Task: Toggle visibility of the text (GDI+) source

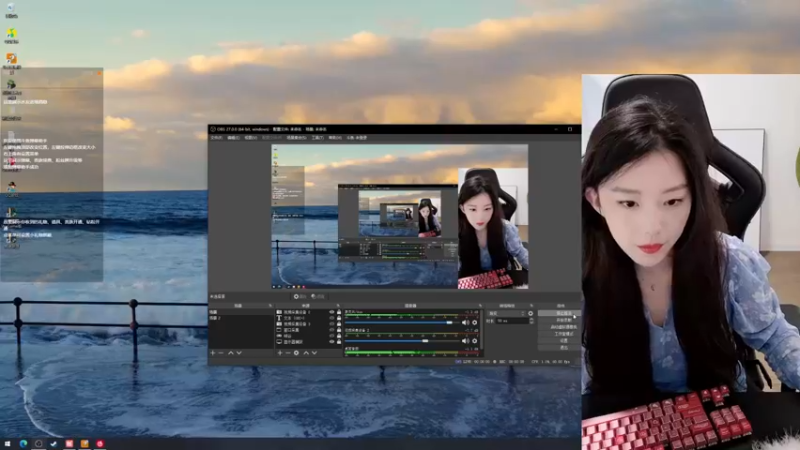Action: tap(332, 318)
